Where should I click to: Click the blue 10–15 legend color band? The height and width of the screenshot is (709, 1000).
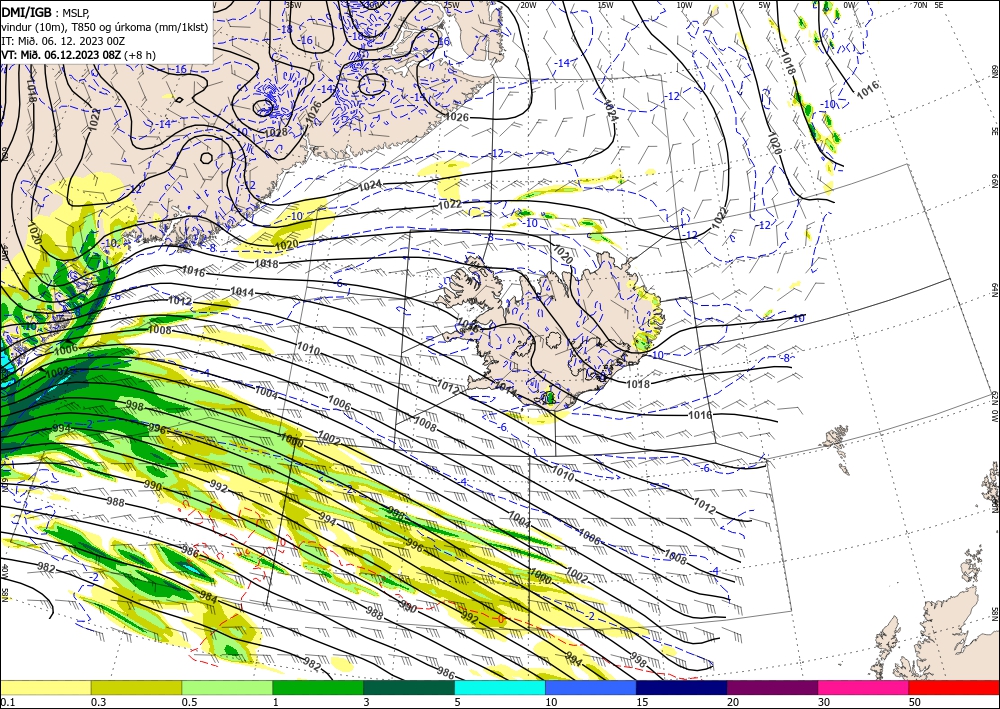(591, 687)
